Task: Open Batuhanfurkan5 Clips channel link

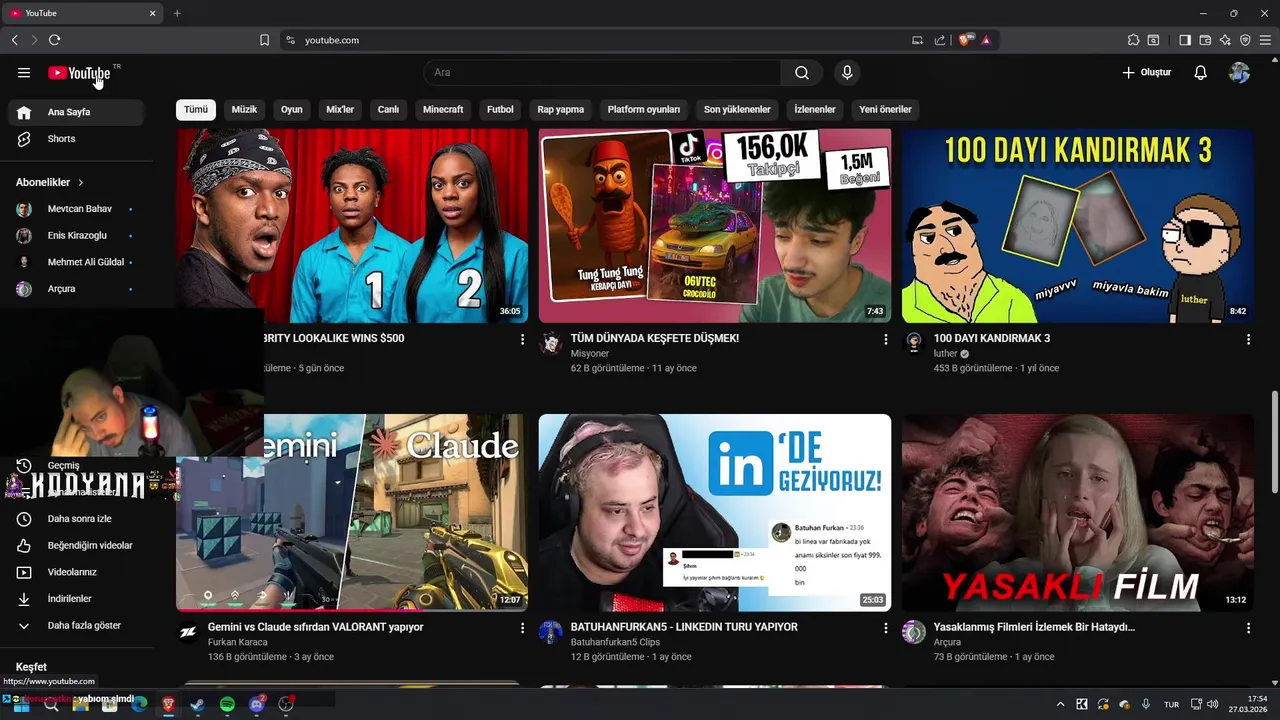Action: 615,642
